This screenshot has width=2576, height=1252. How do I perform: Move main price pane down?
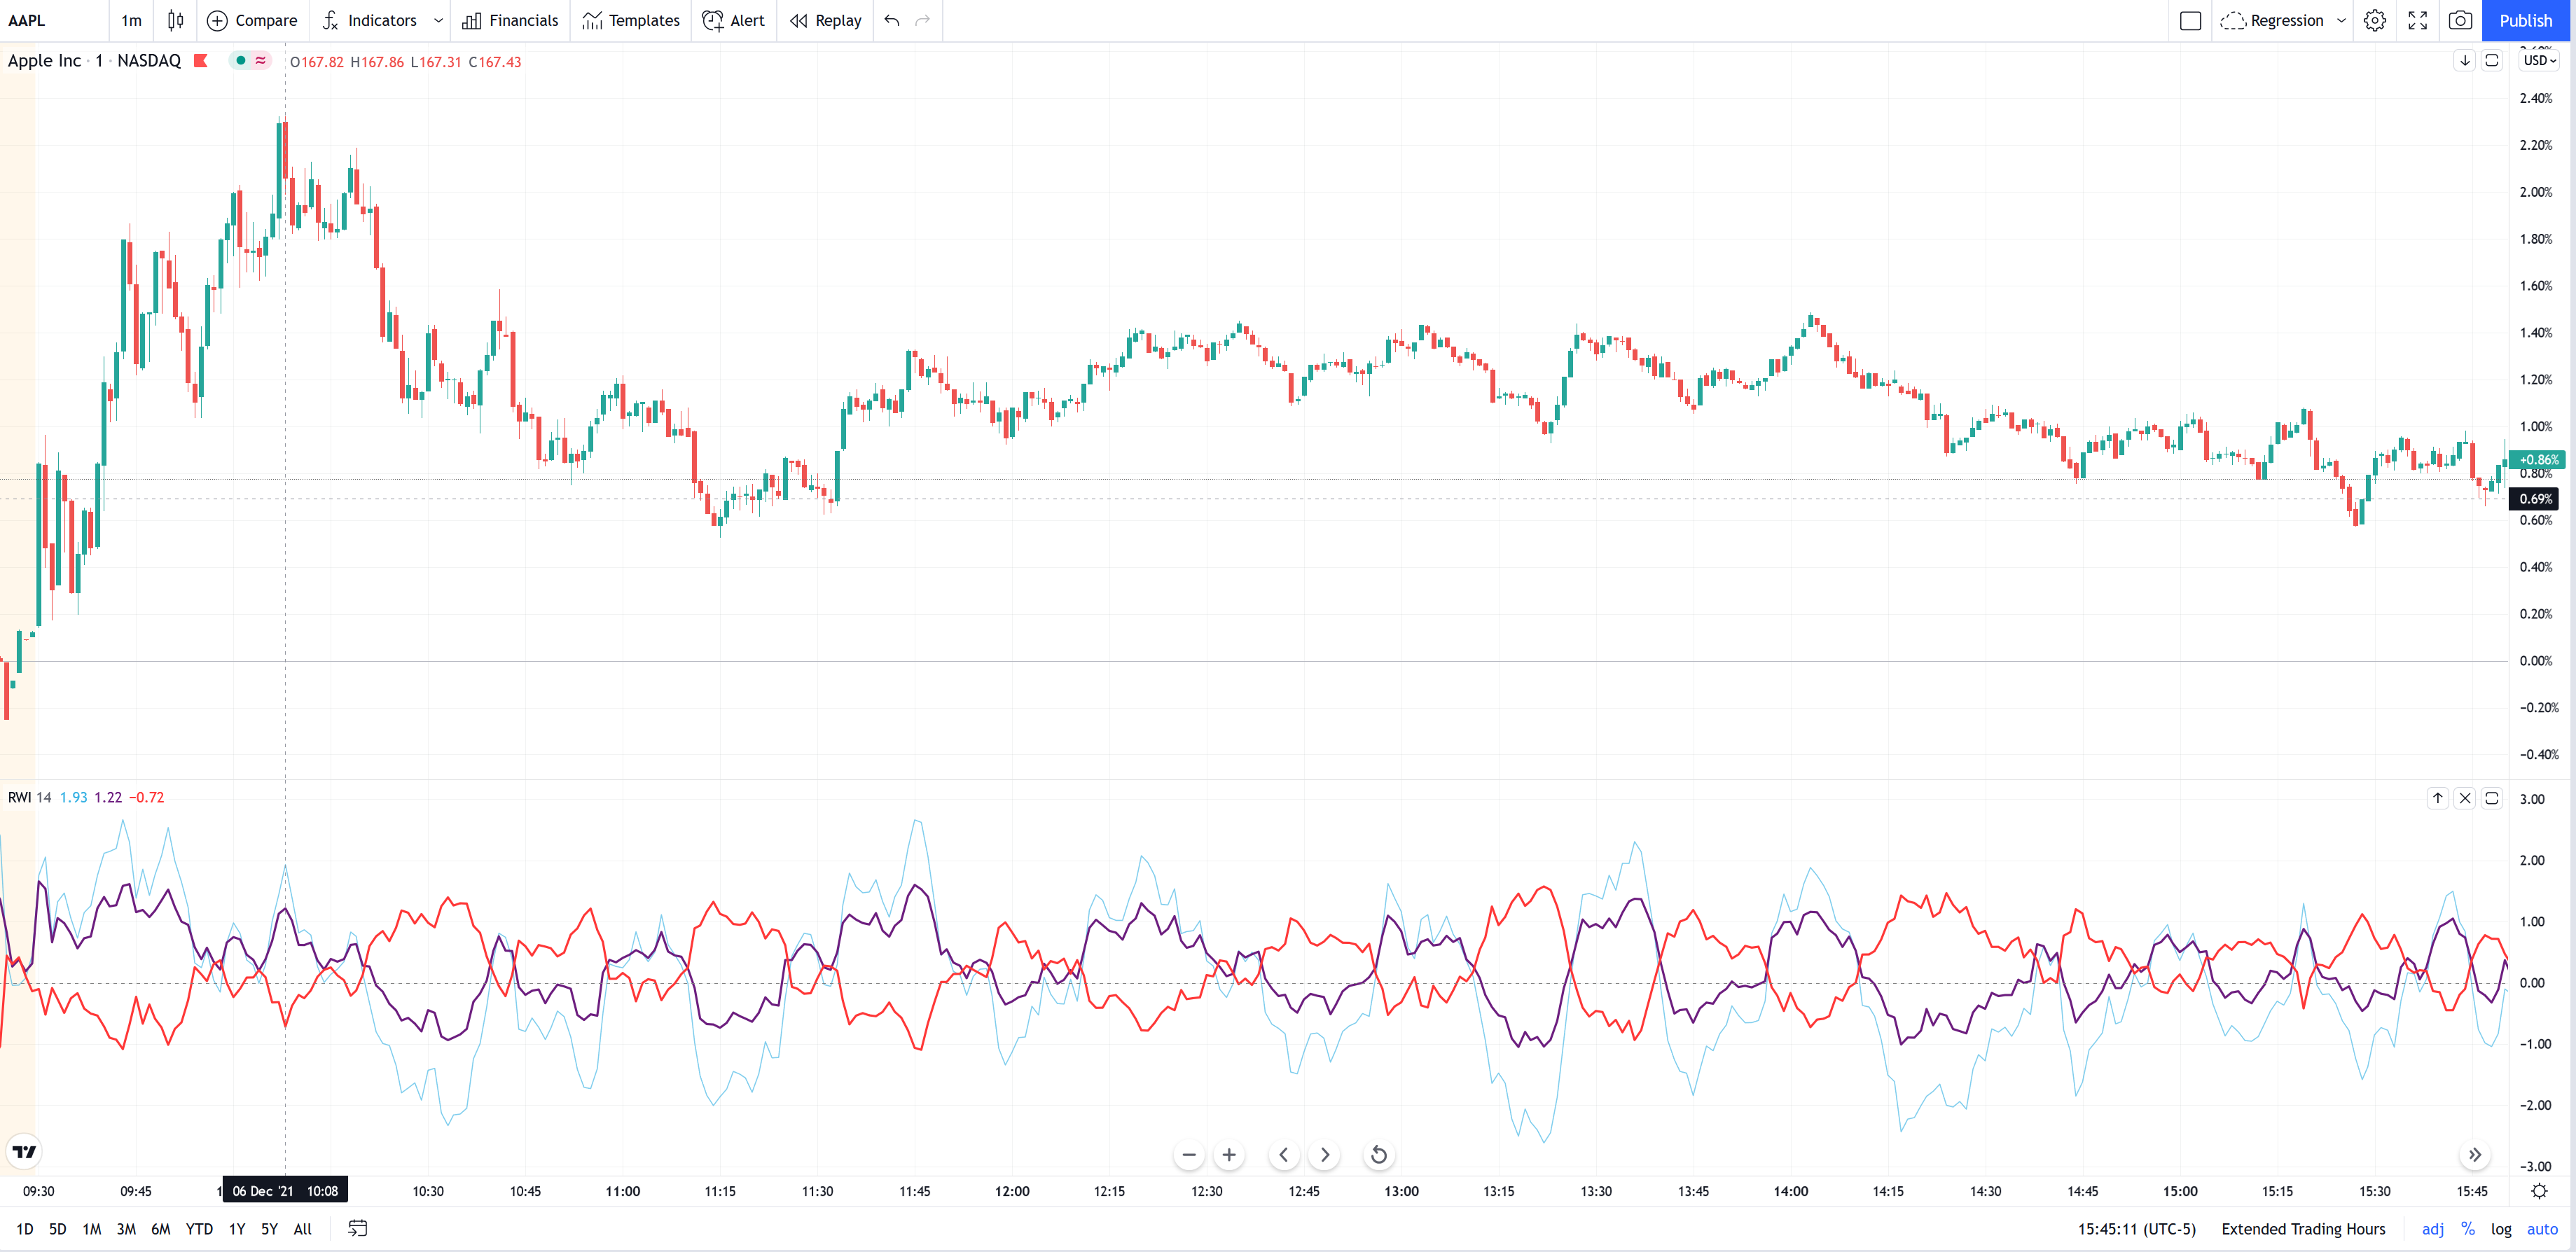point(2465,60)
